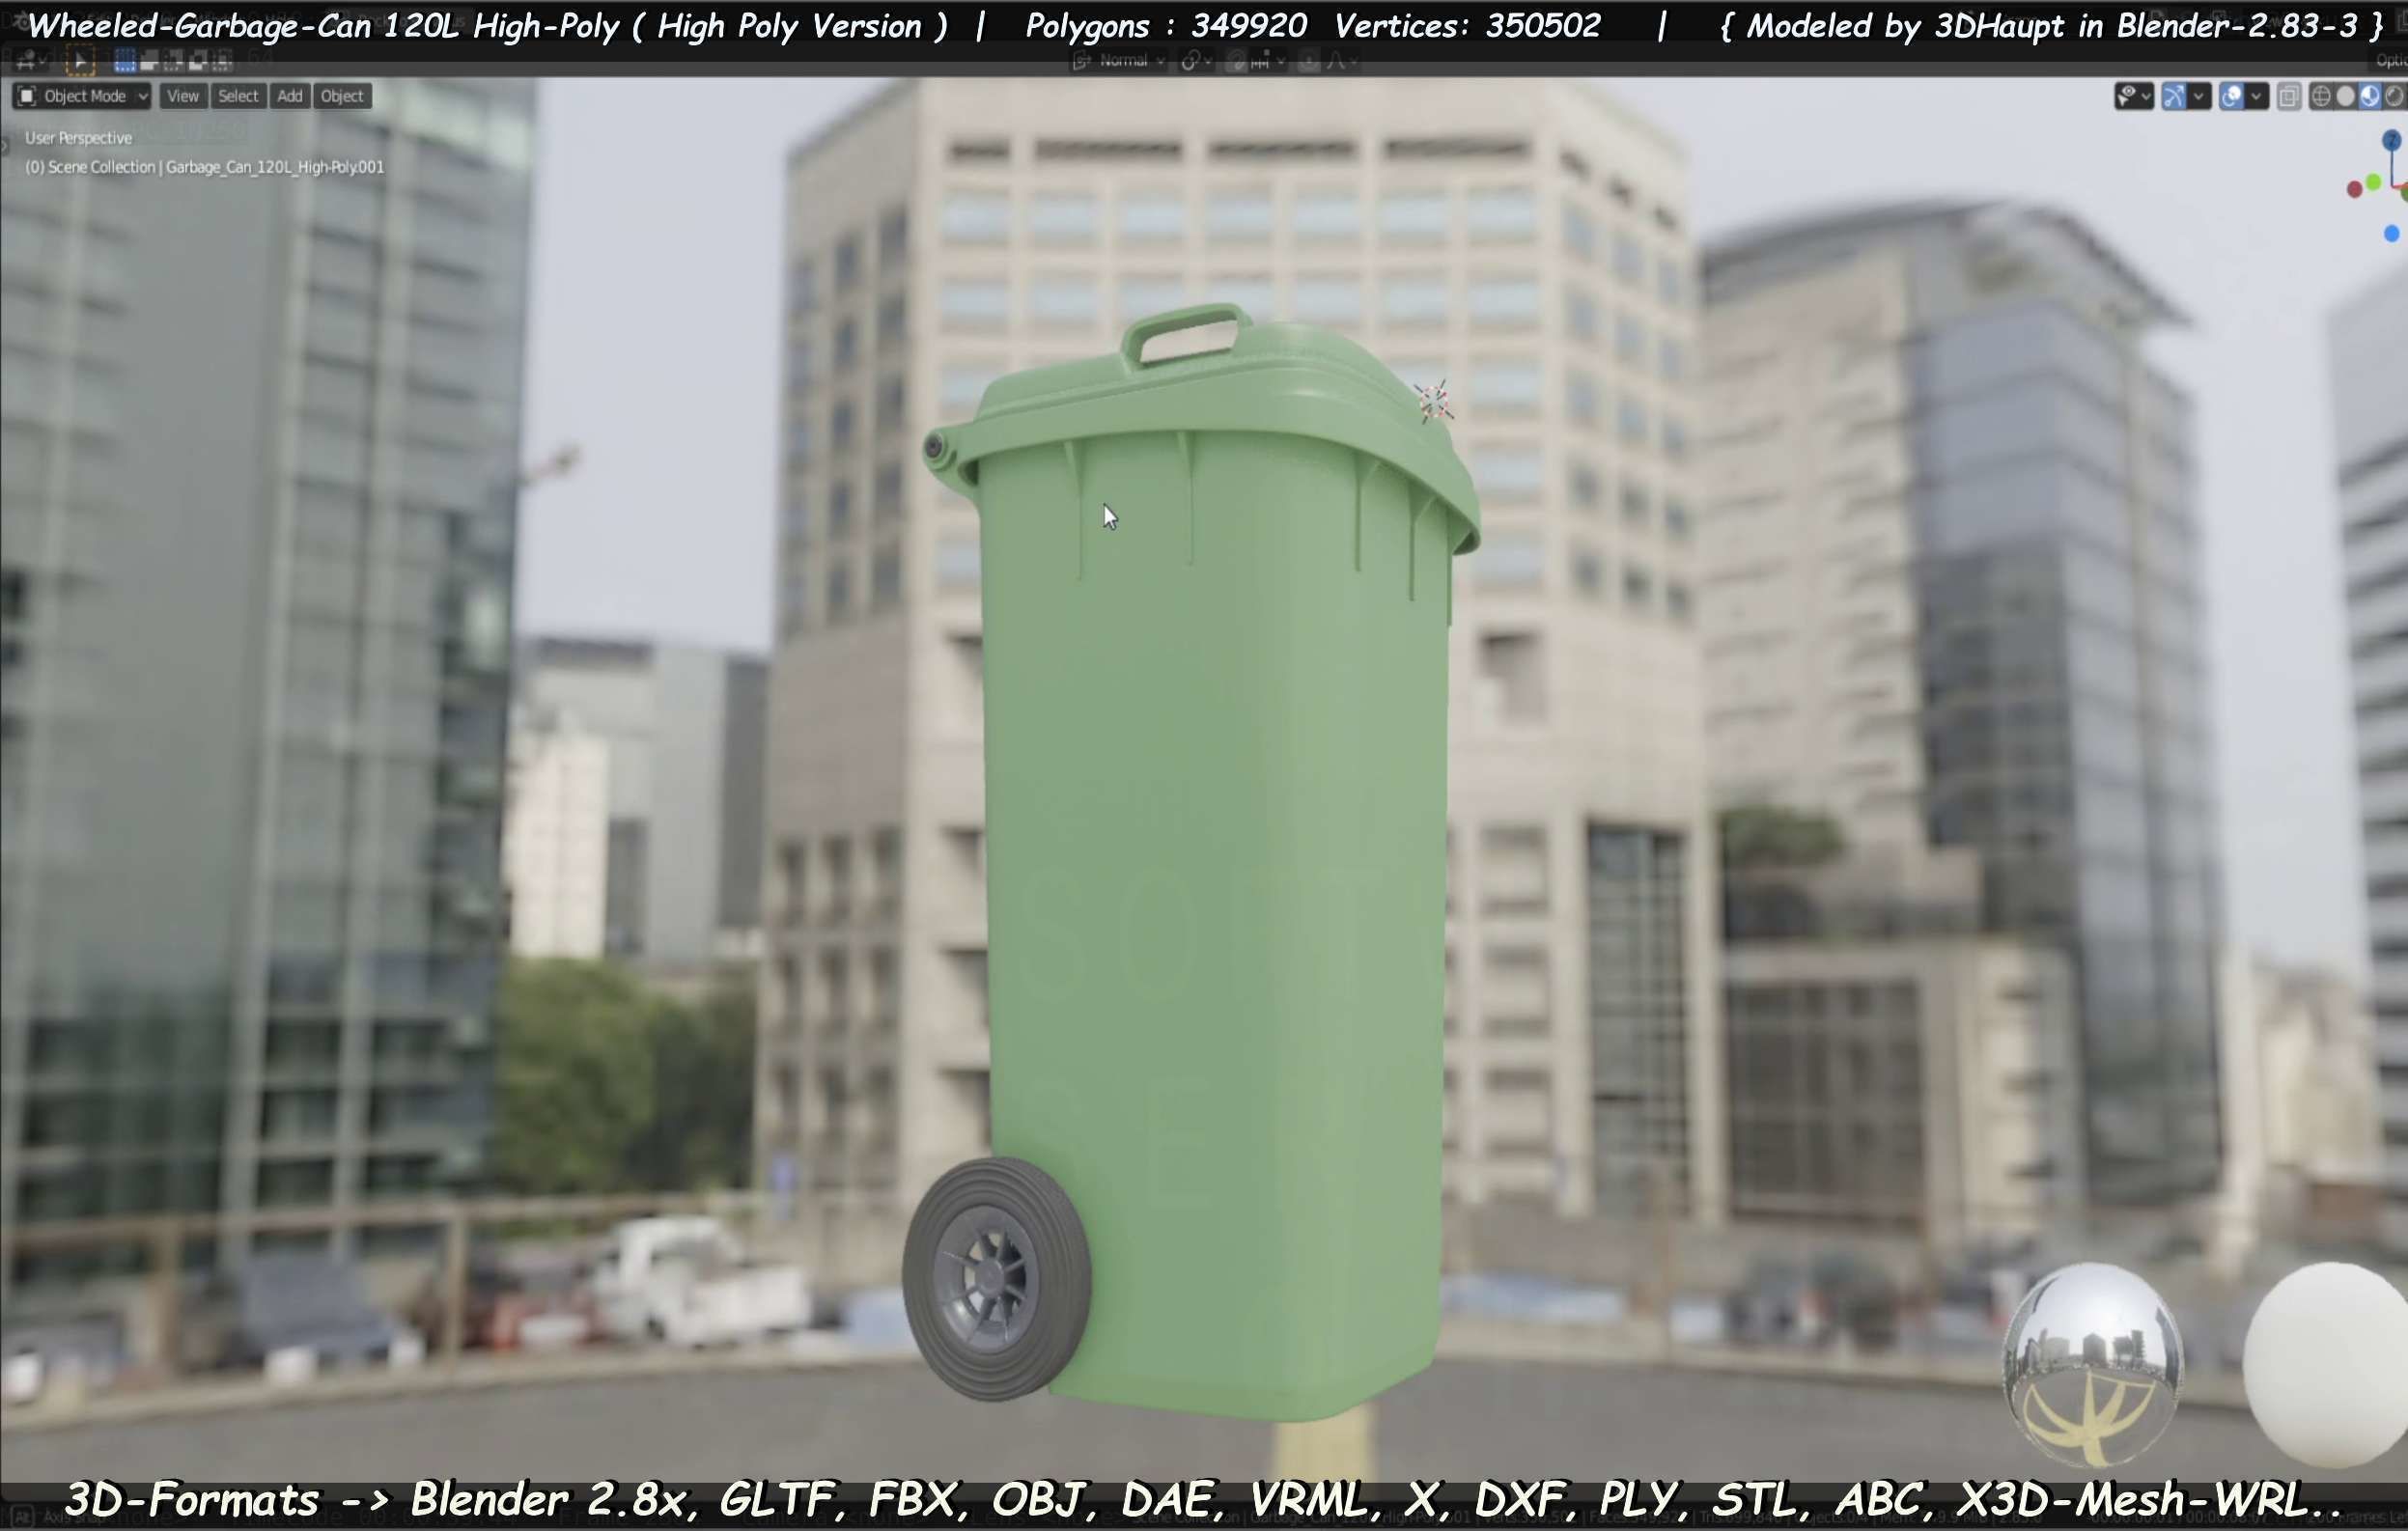Select the green garbage can body
Viewport: 2408px width, 1531px height.
click(x=1215, y=900)
